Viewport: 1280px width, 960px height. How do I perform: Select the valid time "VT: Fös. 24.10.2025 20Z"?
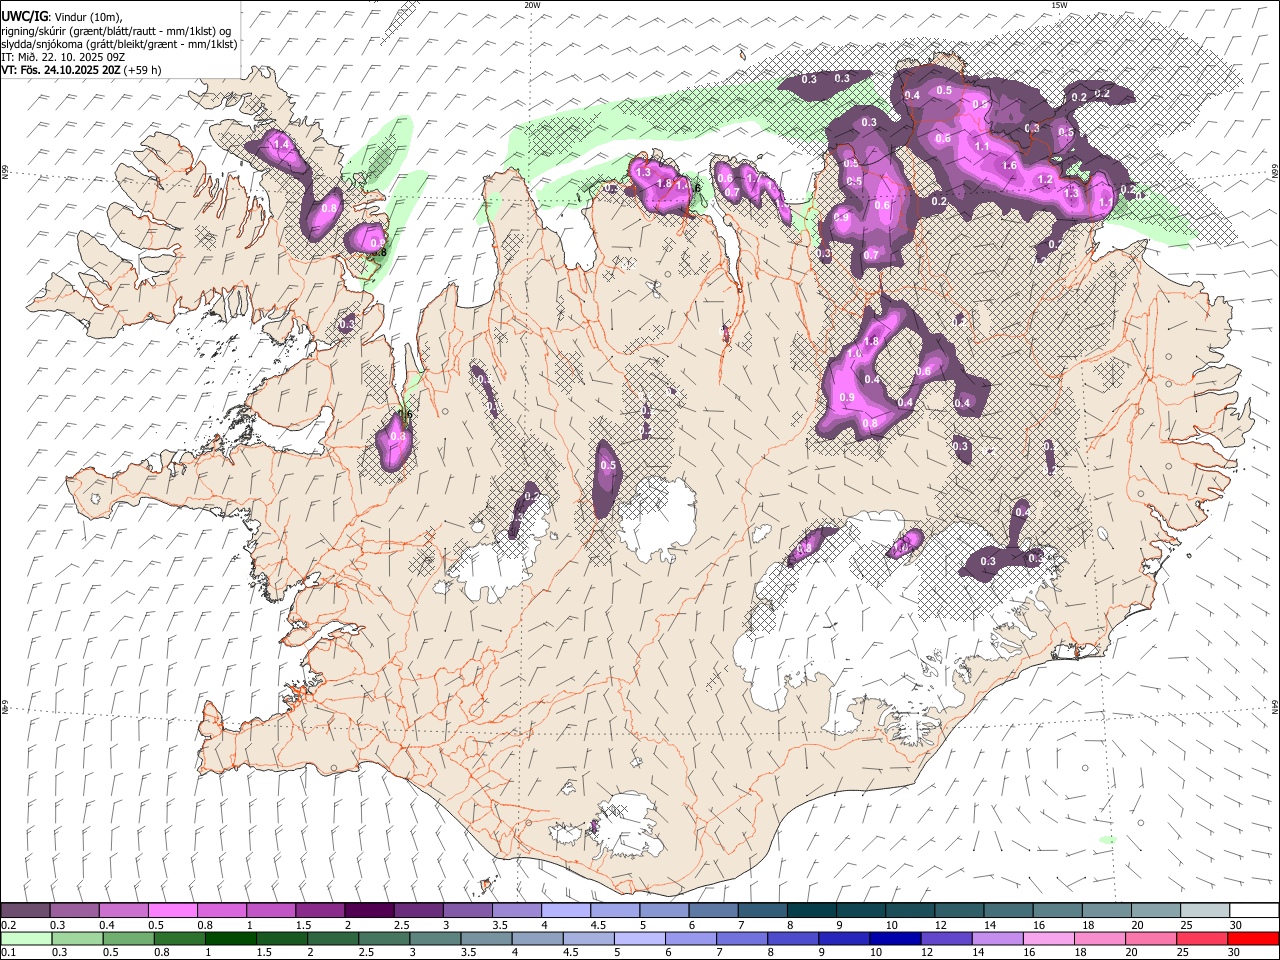61,70
